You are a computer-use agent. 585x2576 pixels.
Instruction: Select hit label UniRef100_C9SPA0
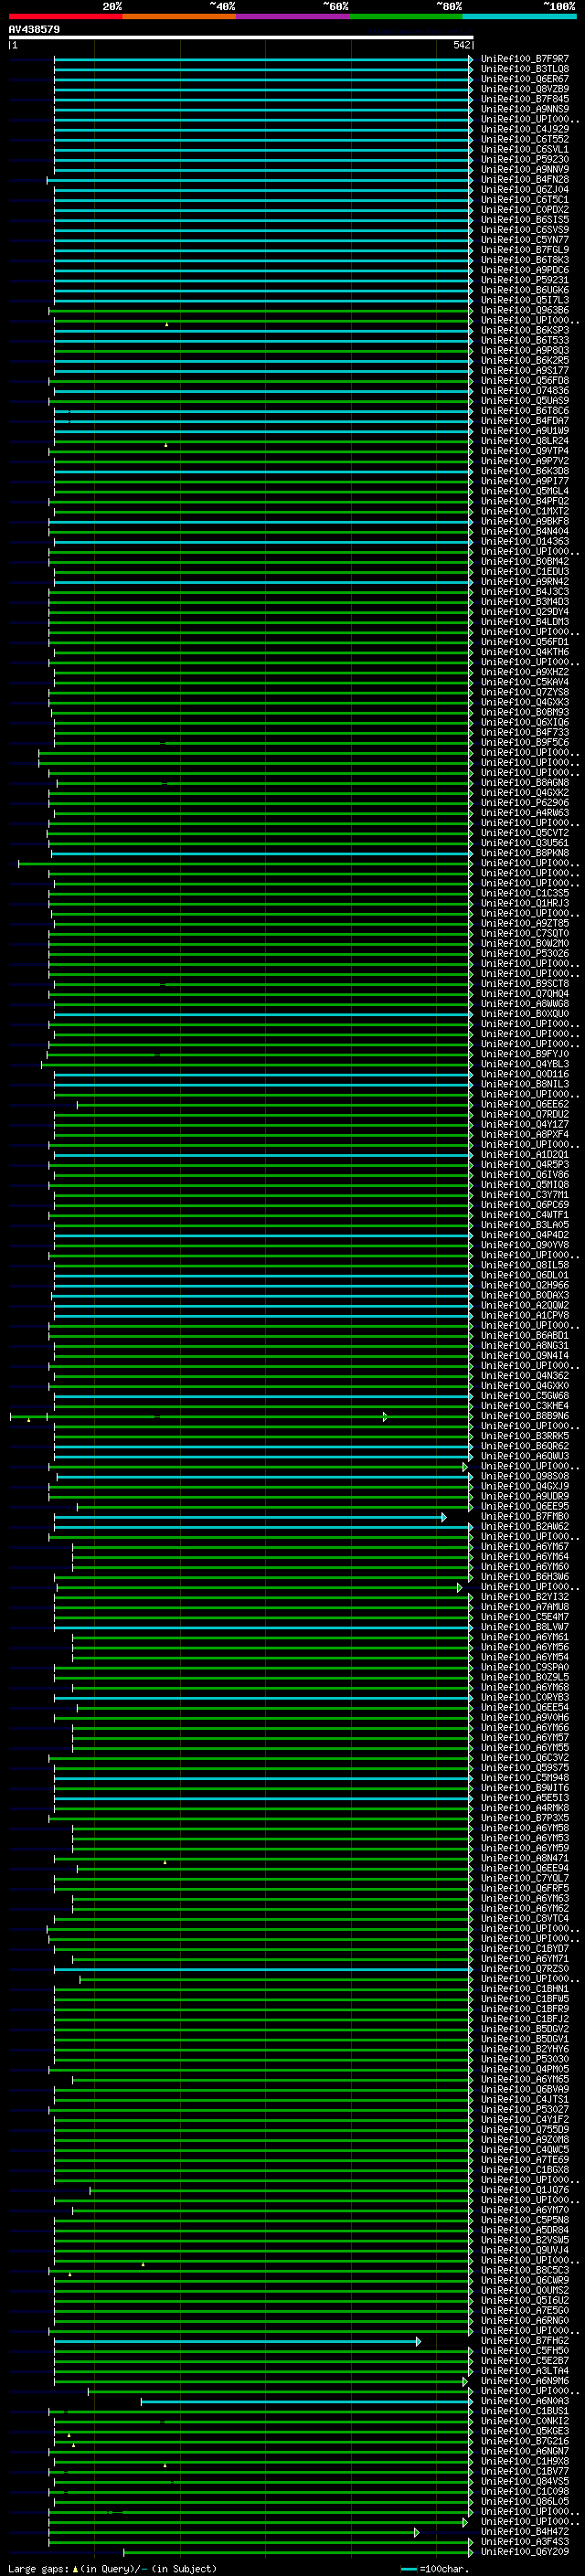525,1667
